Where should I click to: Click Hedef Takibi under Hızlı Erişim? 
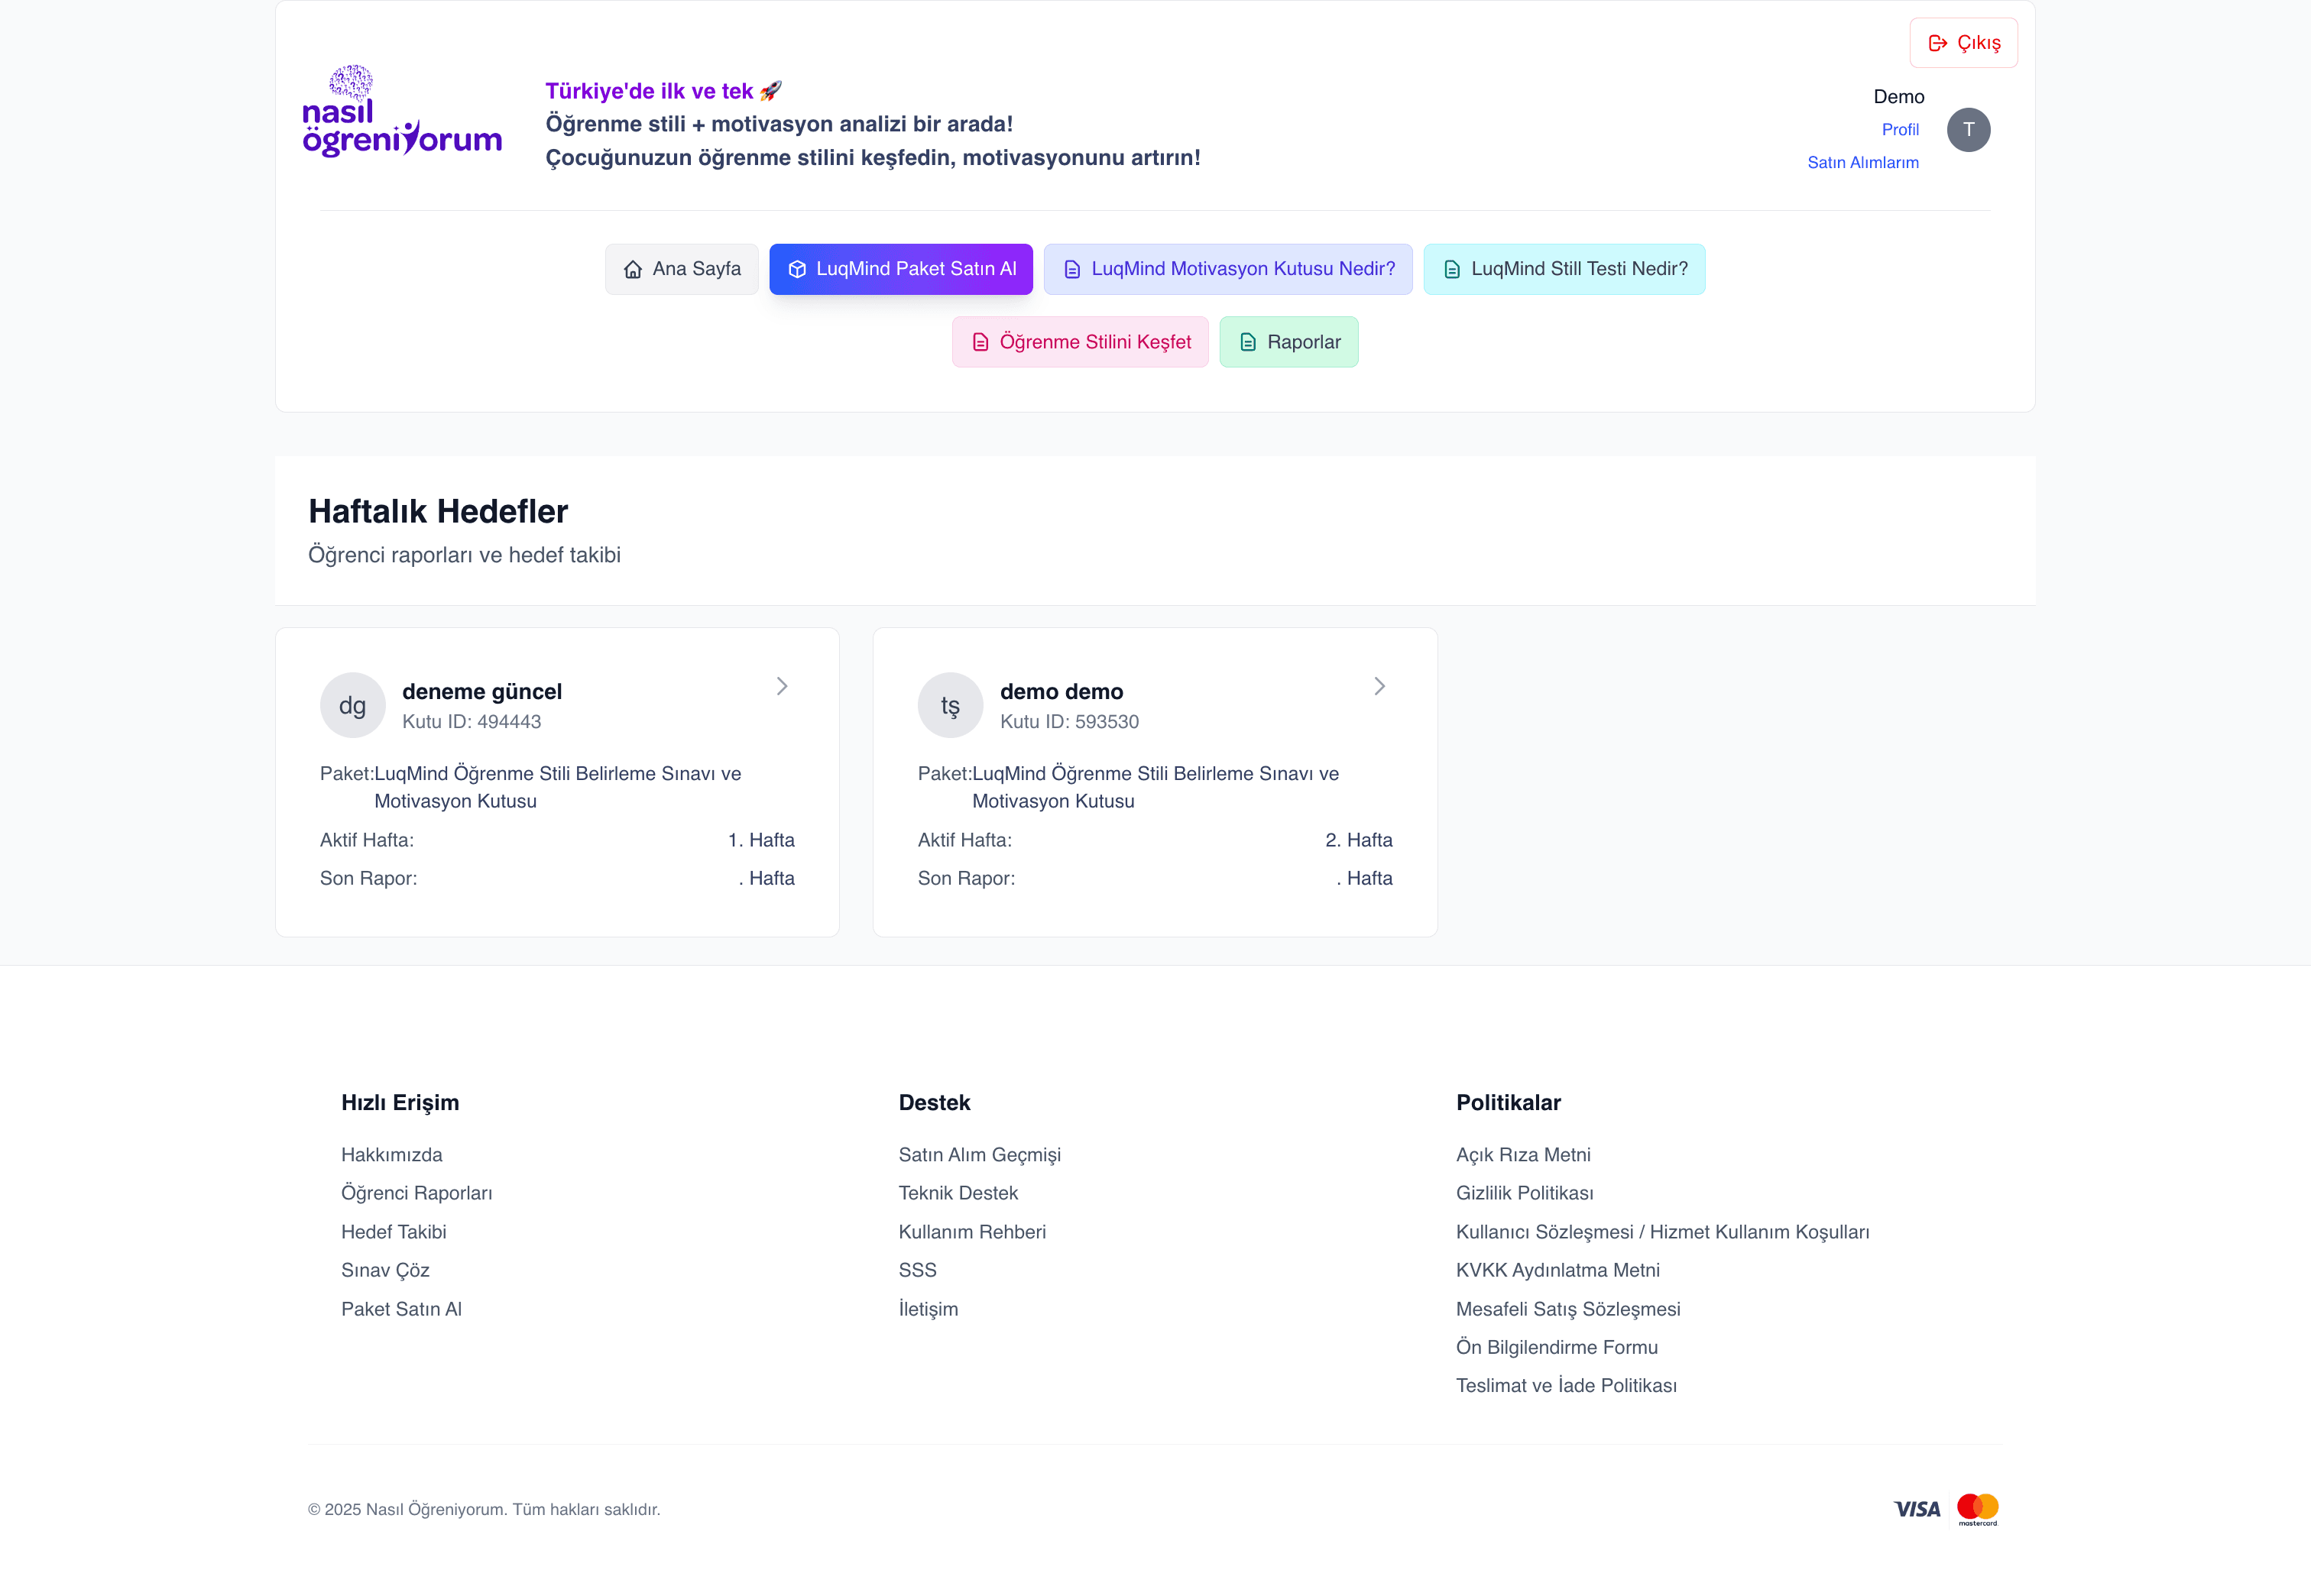coord(394,1232)
